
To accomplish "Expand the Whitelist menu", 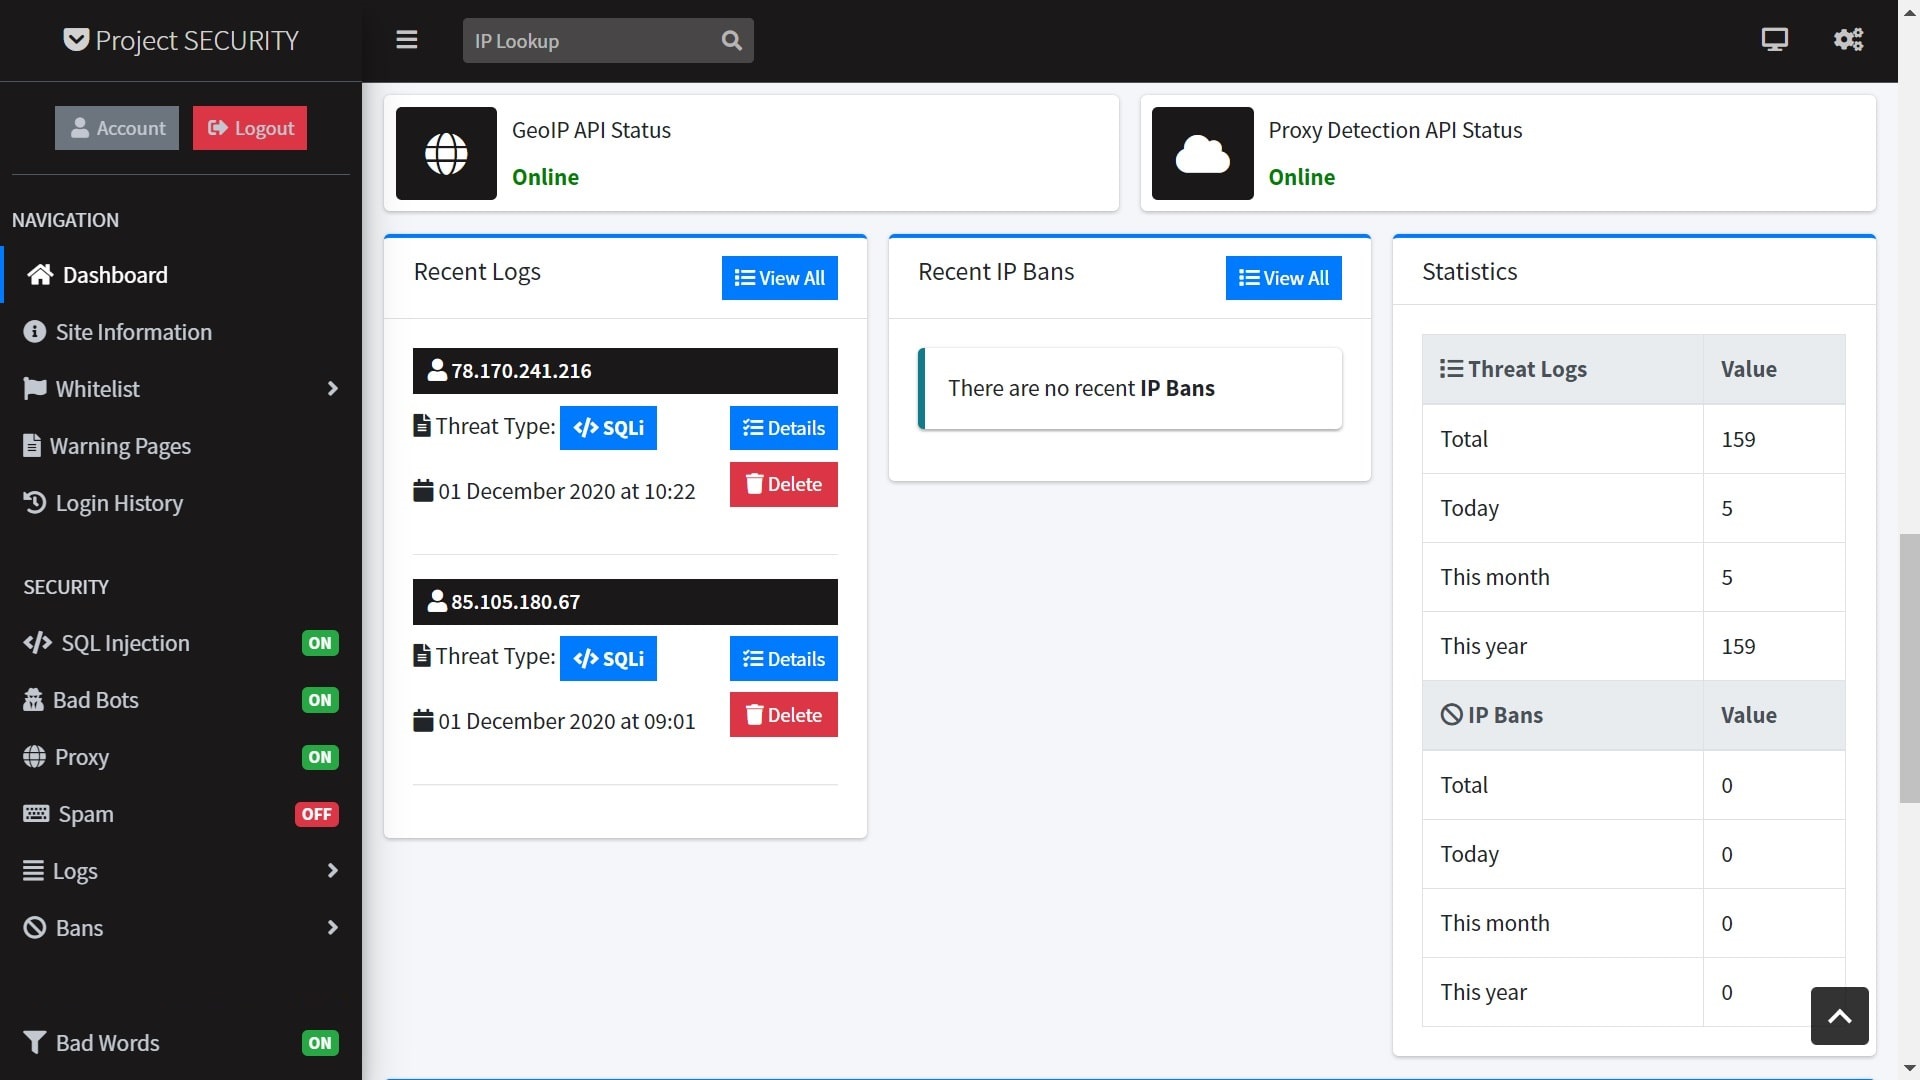I will click(x=181, y=389).
